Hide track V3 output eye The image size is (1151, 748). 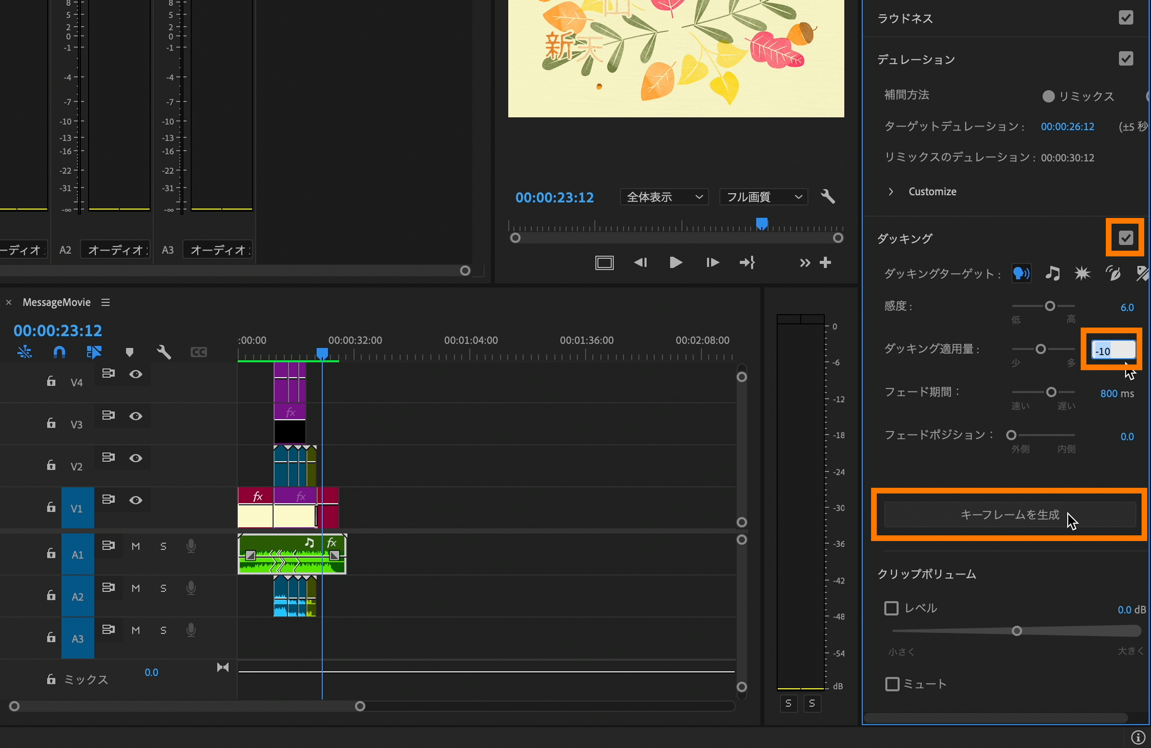[x=136, y=416]
